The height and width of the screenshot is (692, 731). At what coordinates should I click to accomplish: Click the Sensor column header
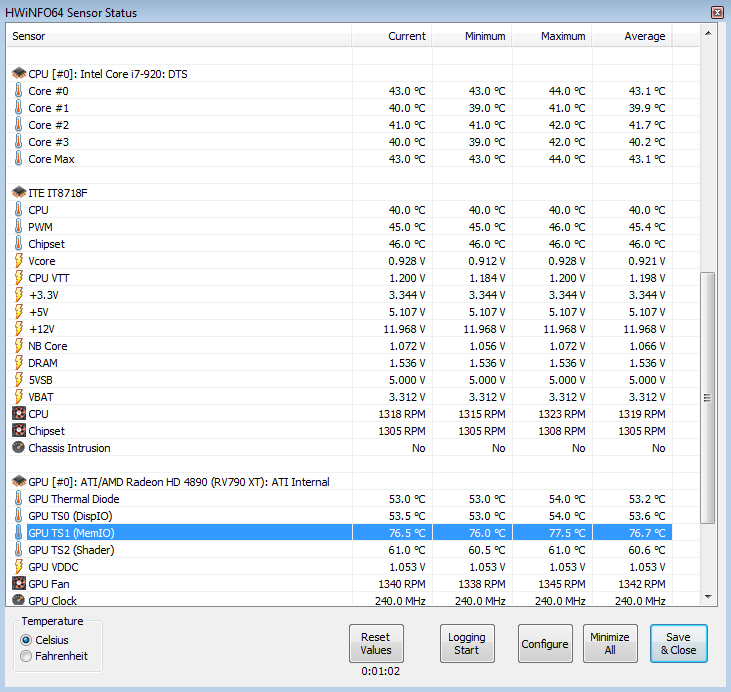click(179, 36)
